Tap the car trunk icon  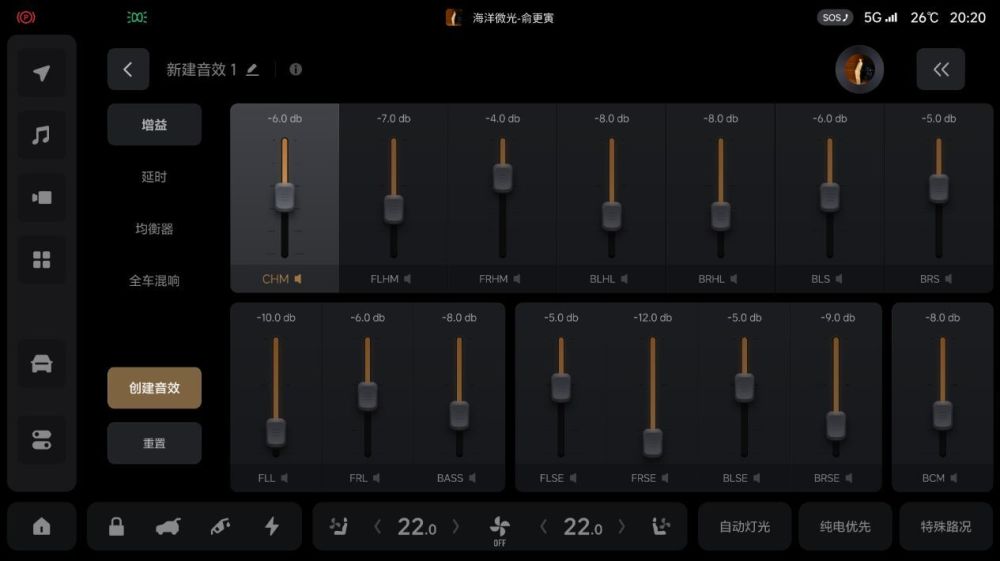pos(168,527)
